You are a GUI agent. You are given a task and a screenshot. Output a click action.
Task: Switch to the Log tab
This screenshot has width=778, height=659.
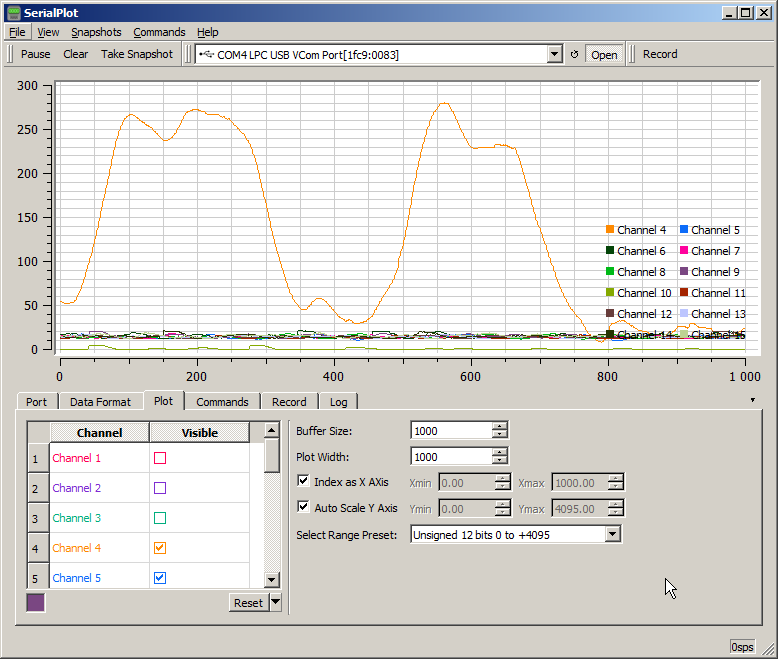339,401
